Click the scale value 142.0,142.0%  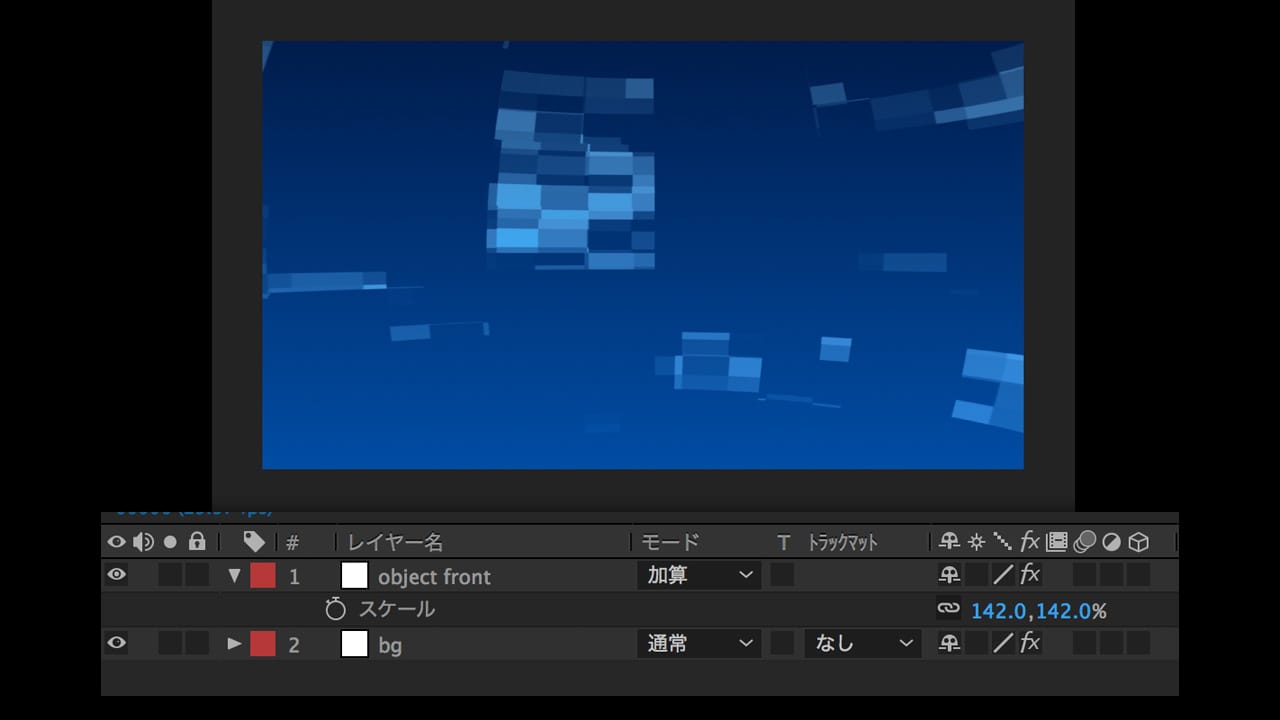point(1038,611)
